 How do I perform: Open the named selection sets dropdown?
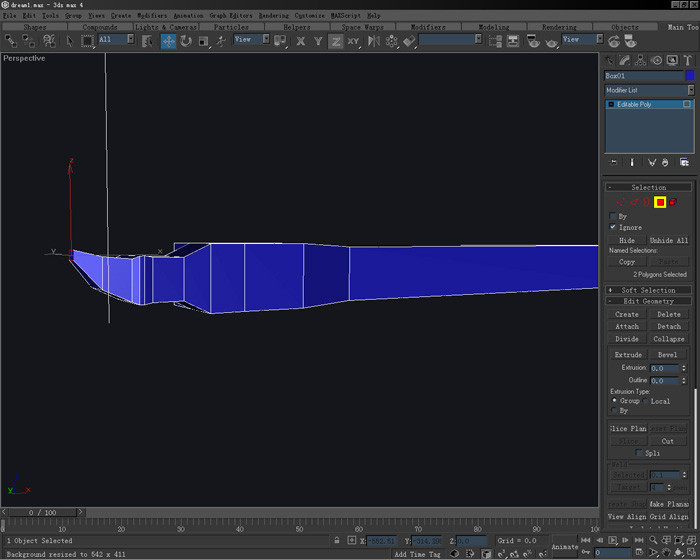(x=479, y=39)
